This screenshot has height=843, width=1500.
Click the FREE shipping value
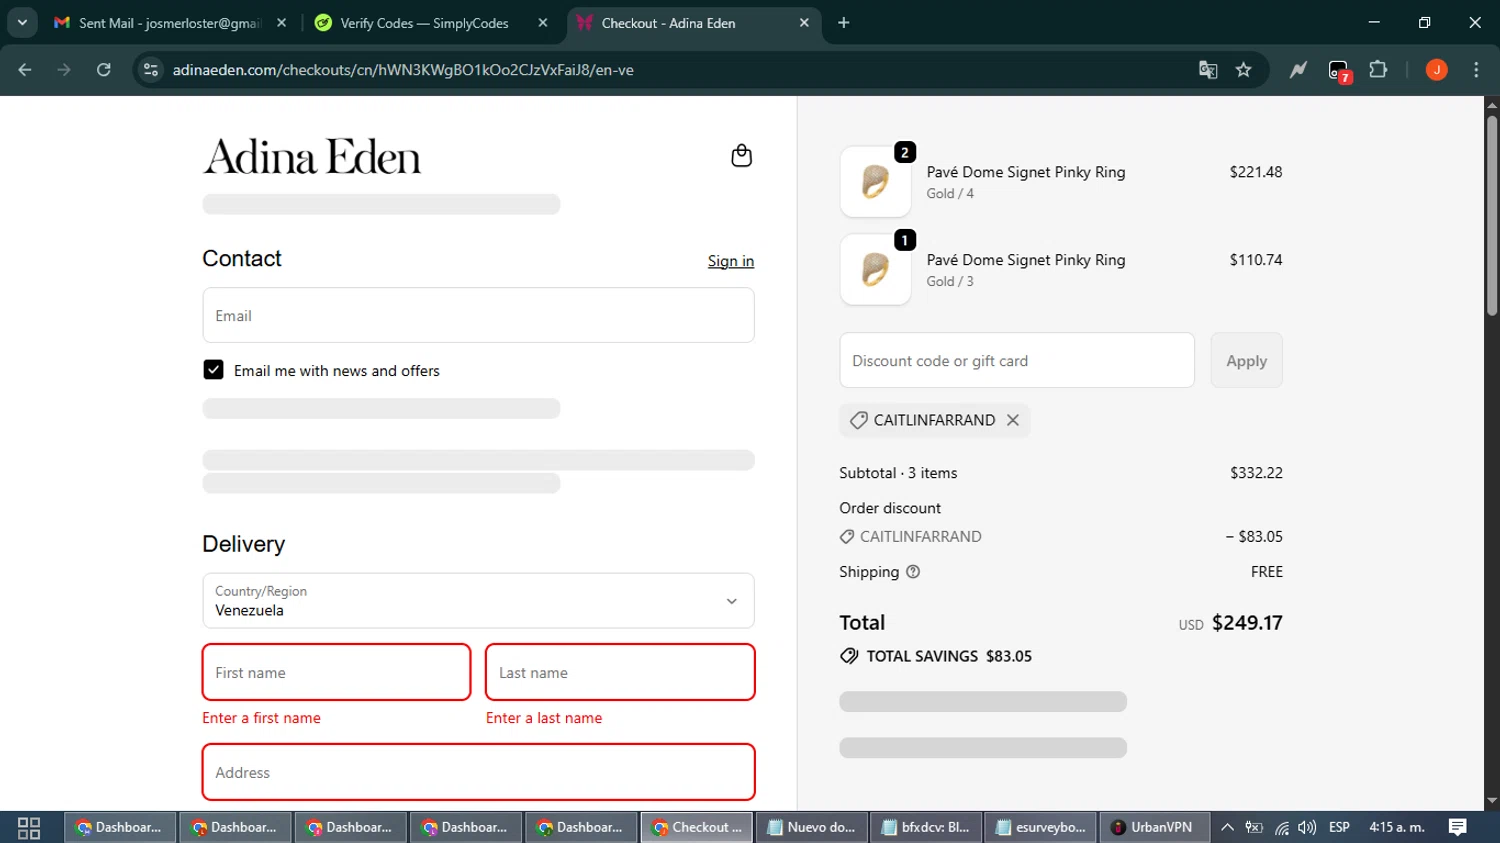click(1266, 572)
